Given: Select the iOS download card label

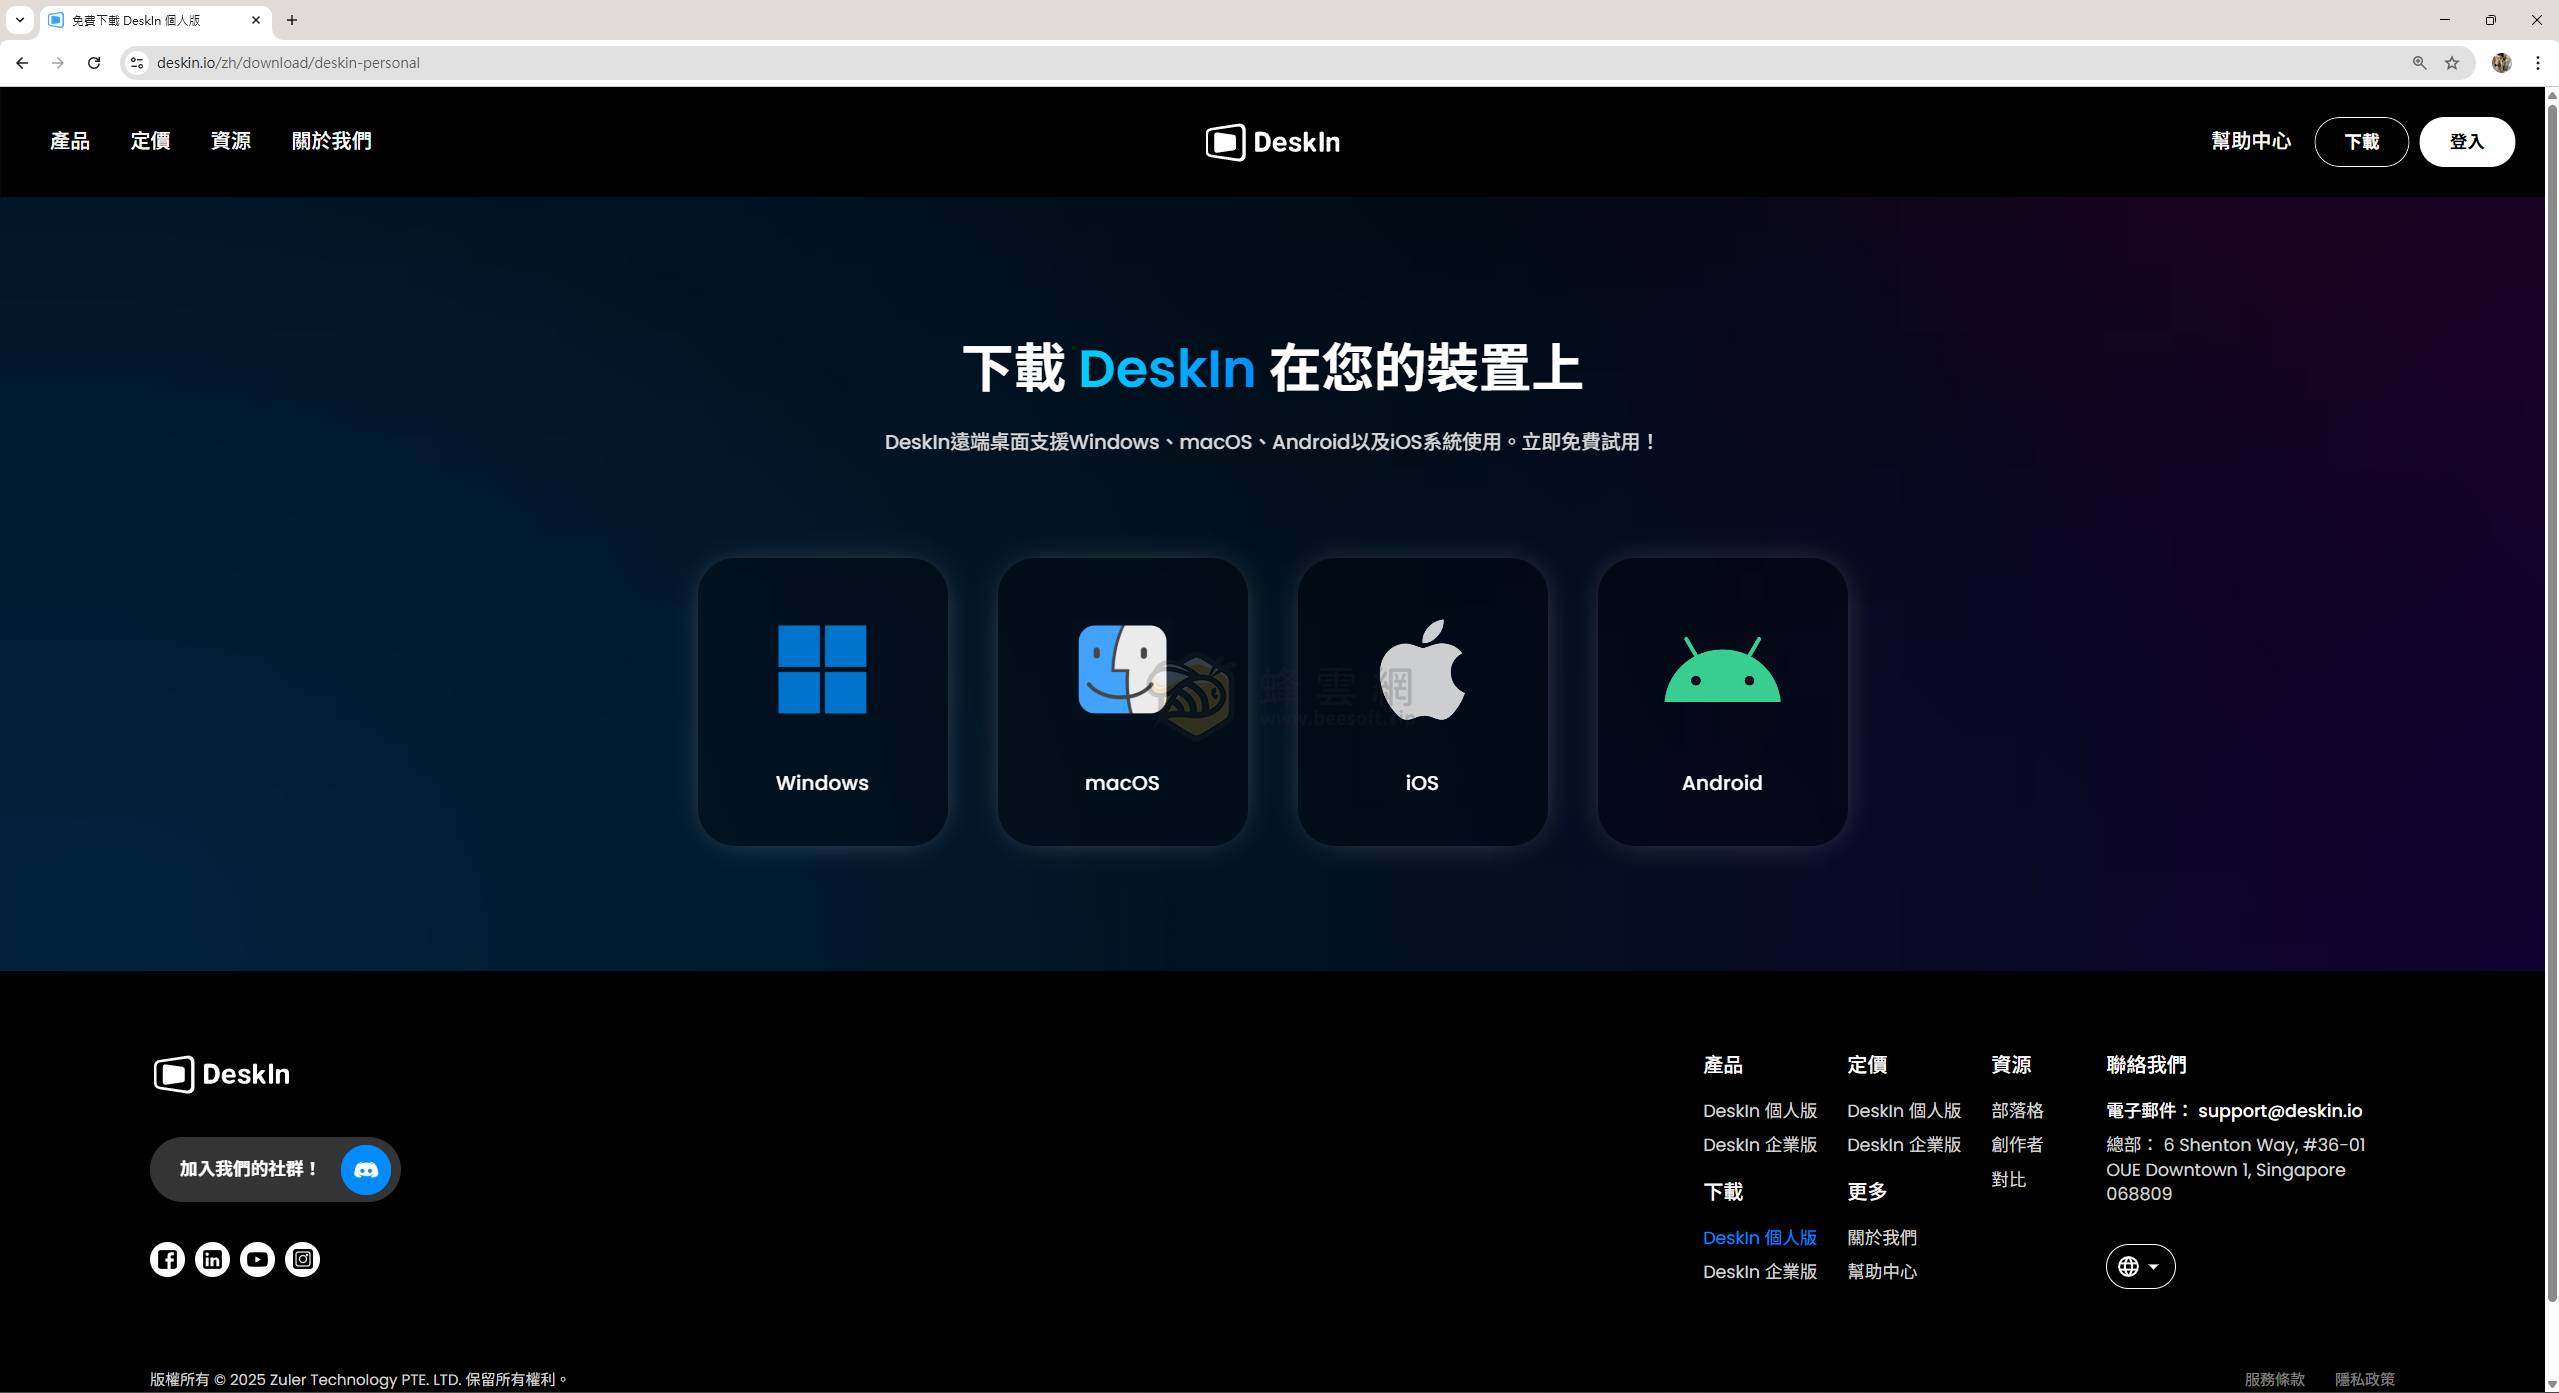Looking at the screenshot, I should pyautogui.click(x=1422, y=783).
